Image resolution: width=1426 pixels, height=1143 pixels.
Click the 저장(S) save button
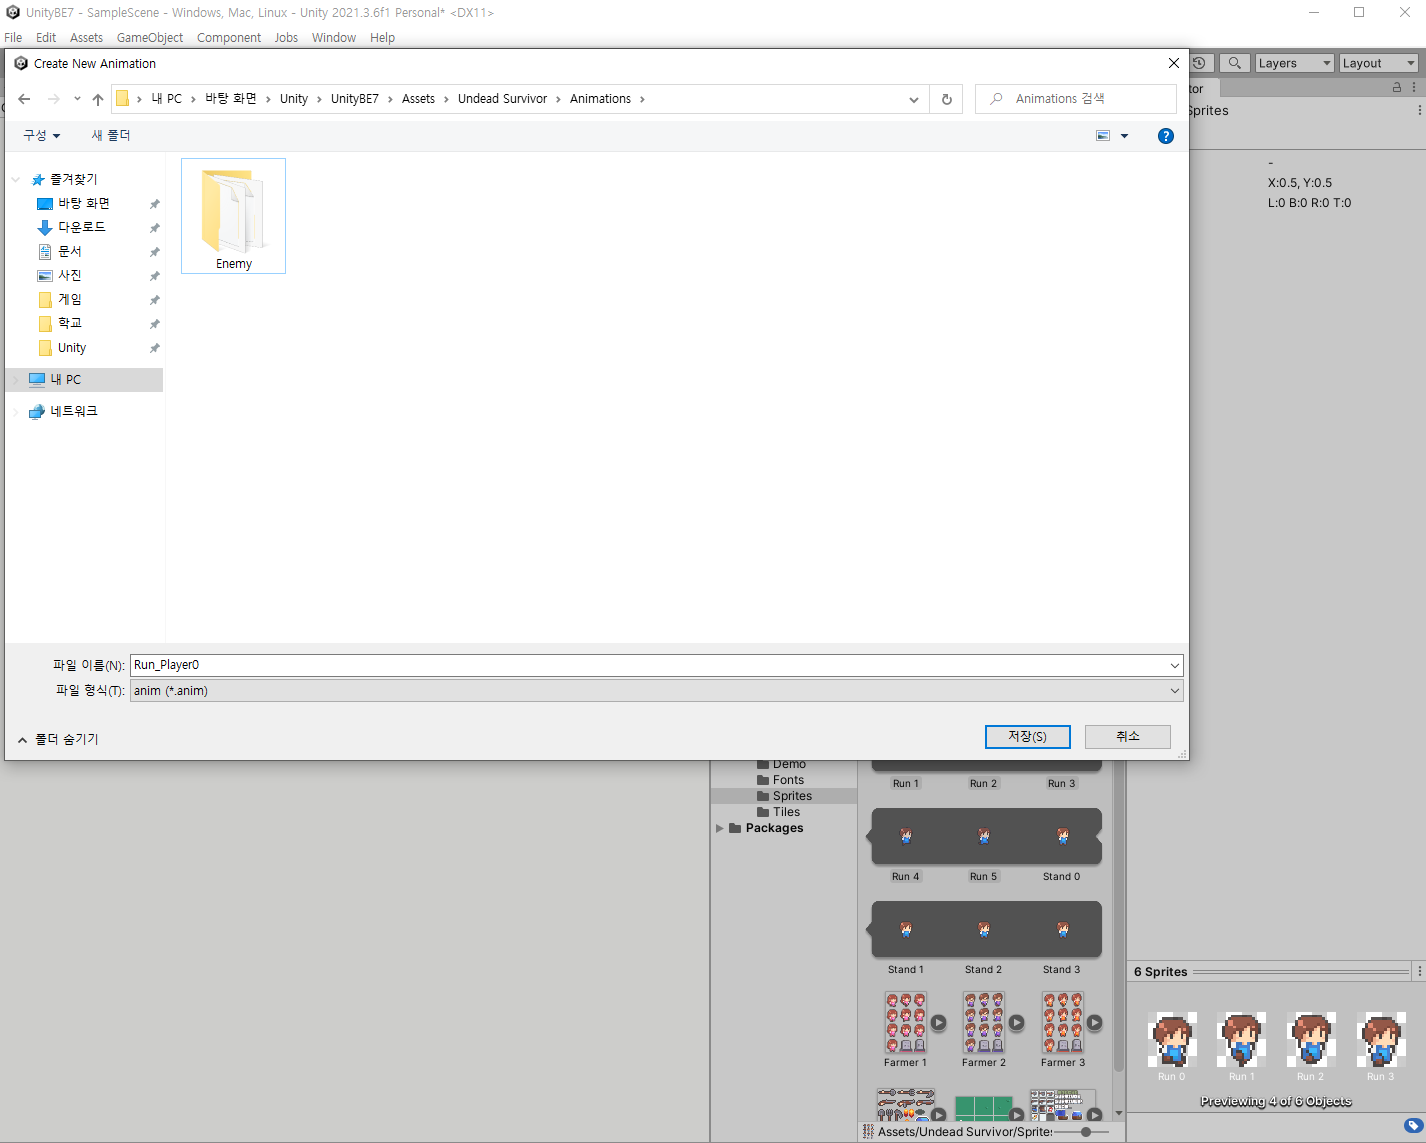click(1028, 736)
